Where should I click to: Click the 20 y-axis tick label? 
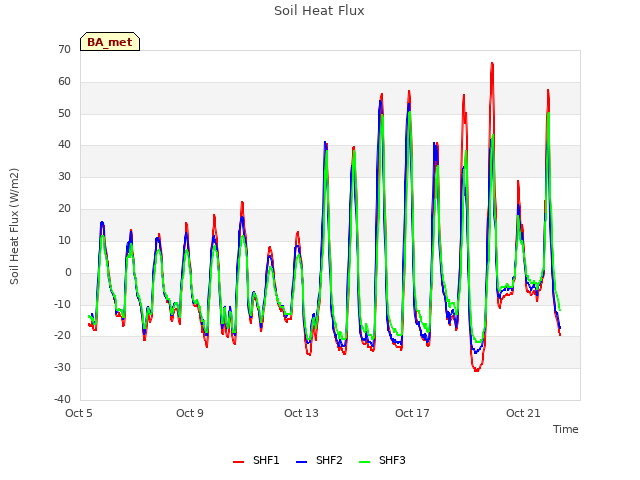point(64,209)
